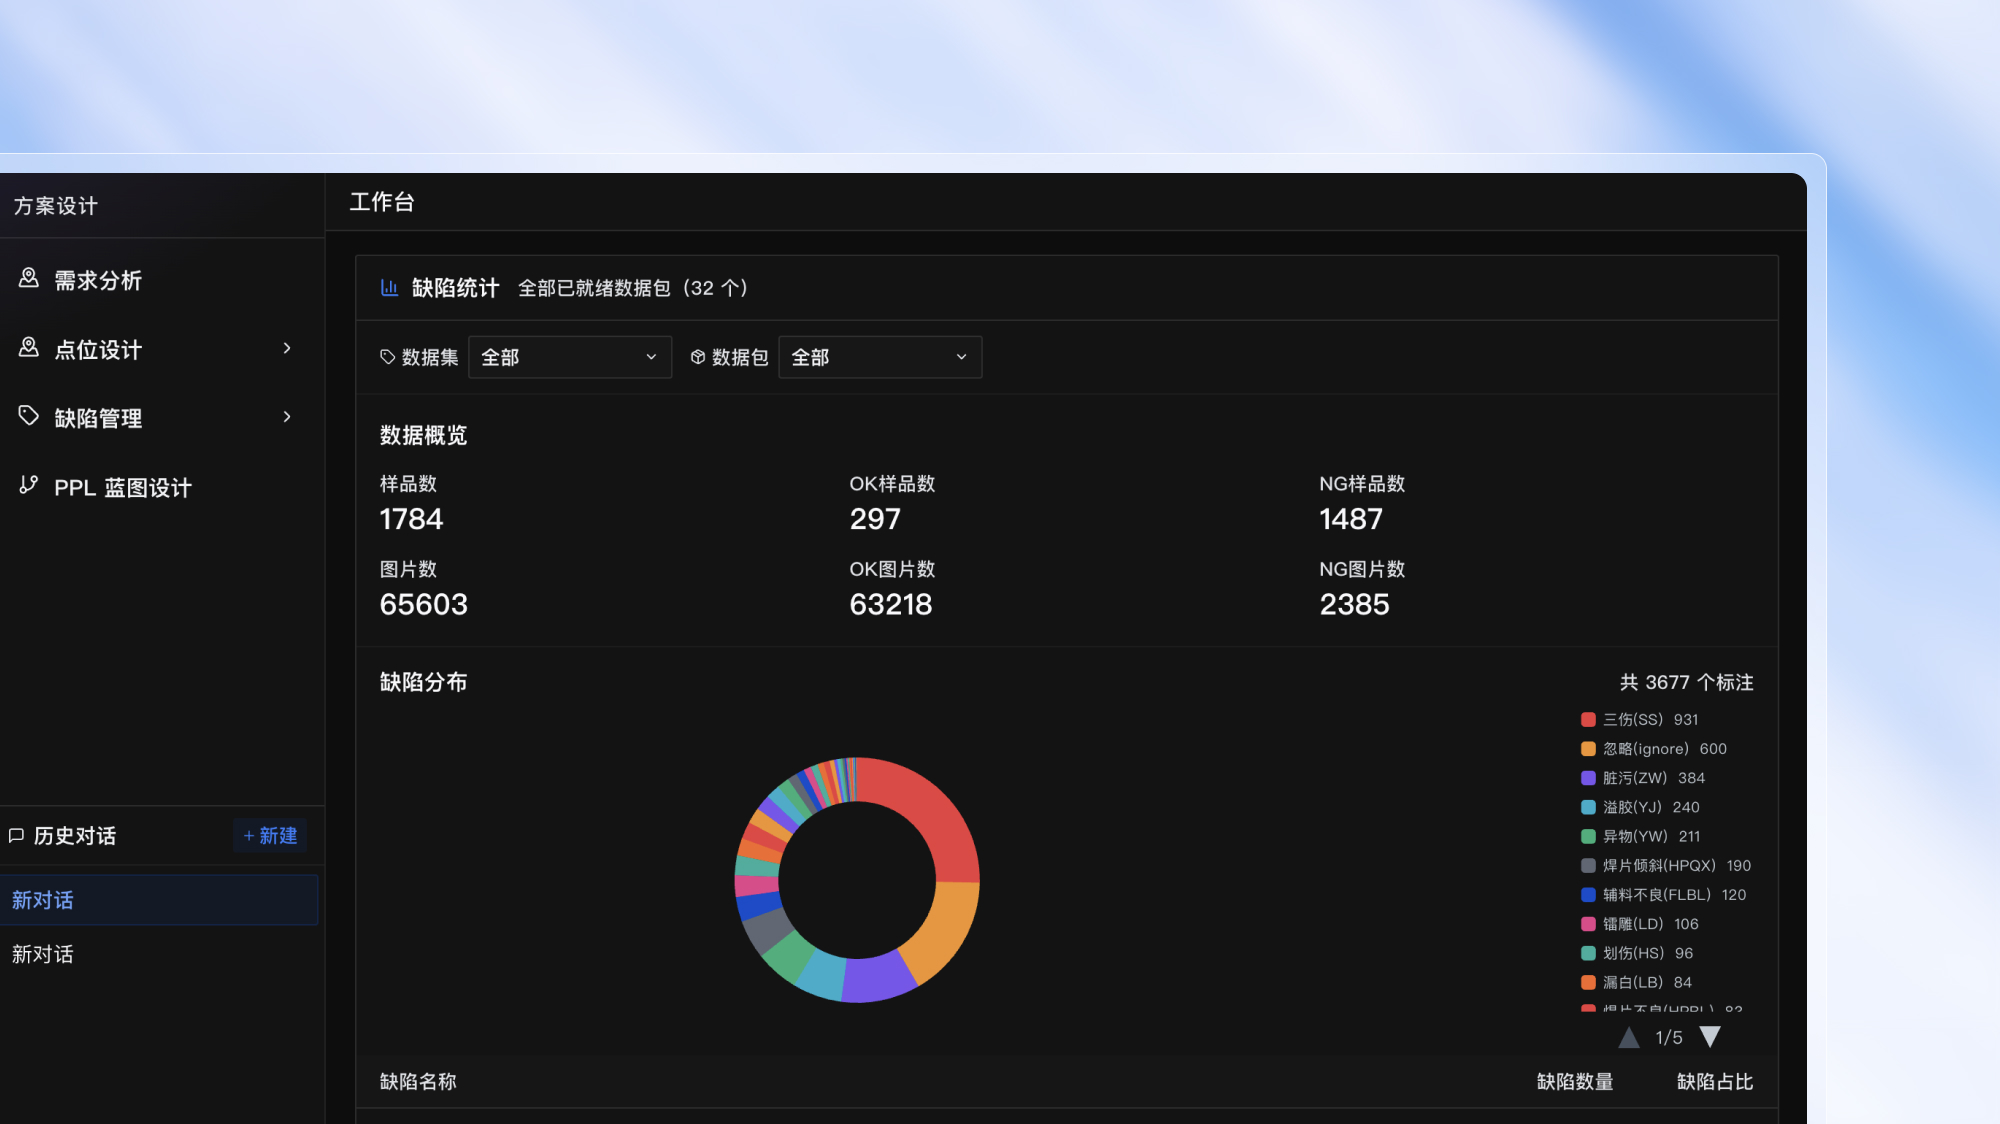
Task: Click the 需求分析 person icon
Action: point(29,278)
